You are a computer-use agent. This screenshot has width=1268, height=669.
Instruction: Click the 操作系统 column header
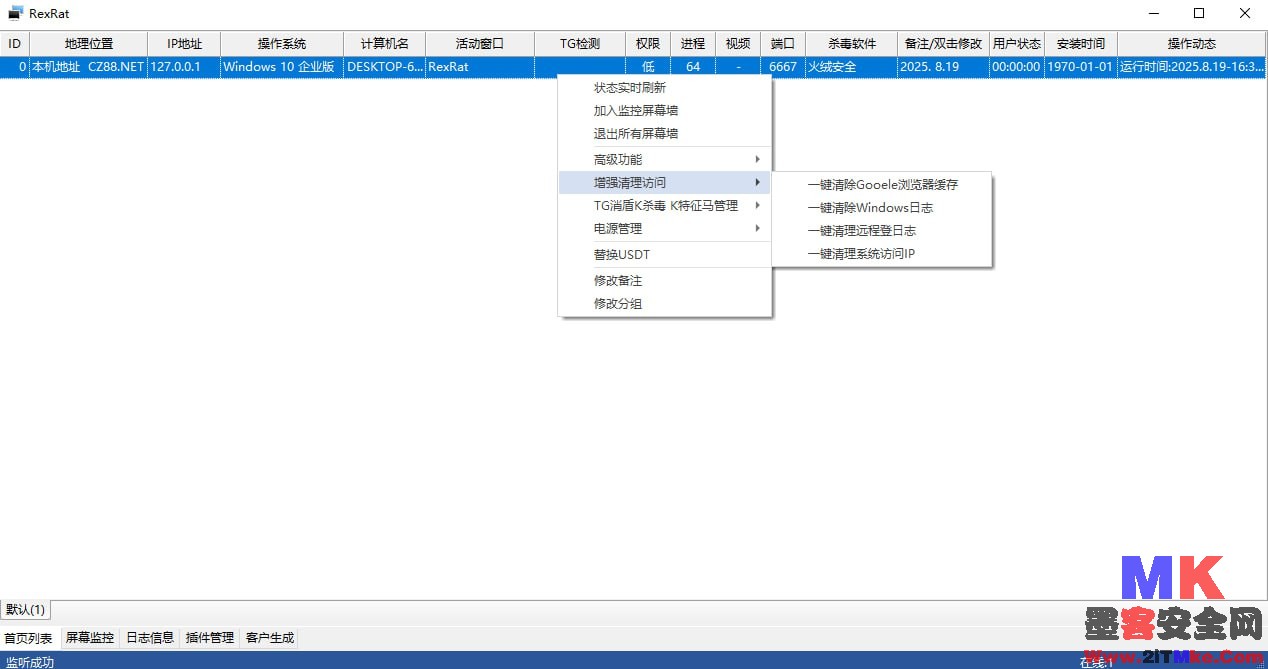click(282, 44)
